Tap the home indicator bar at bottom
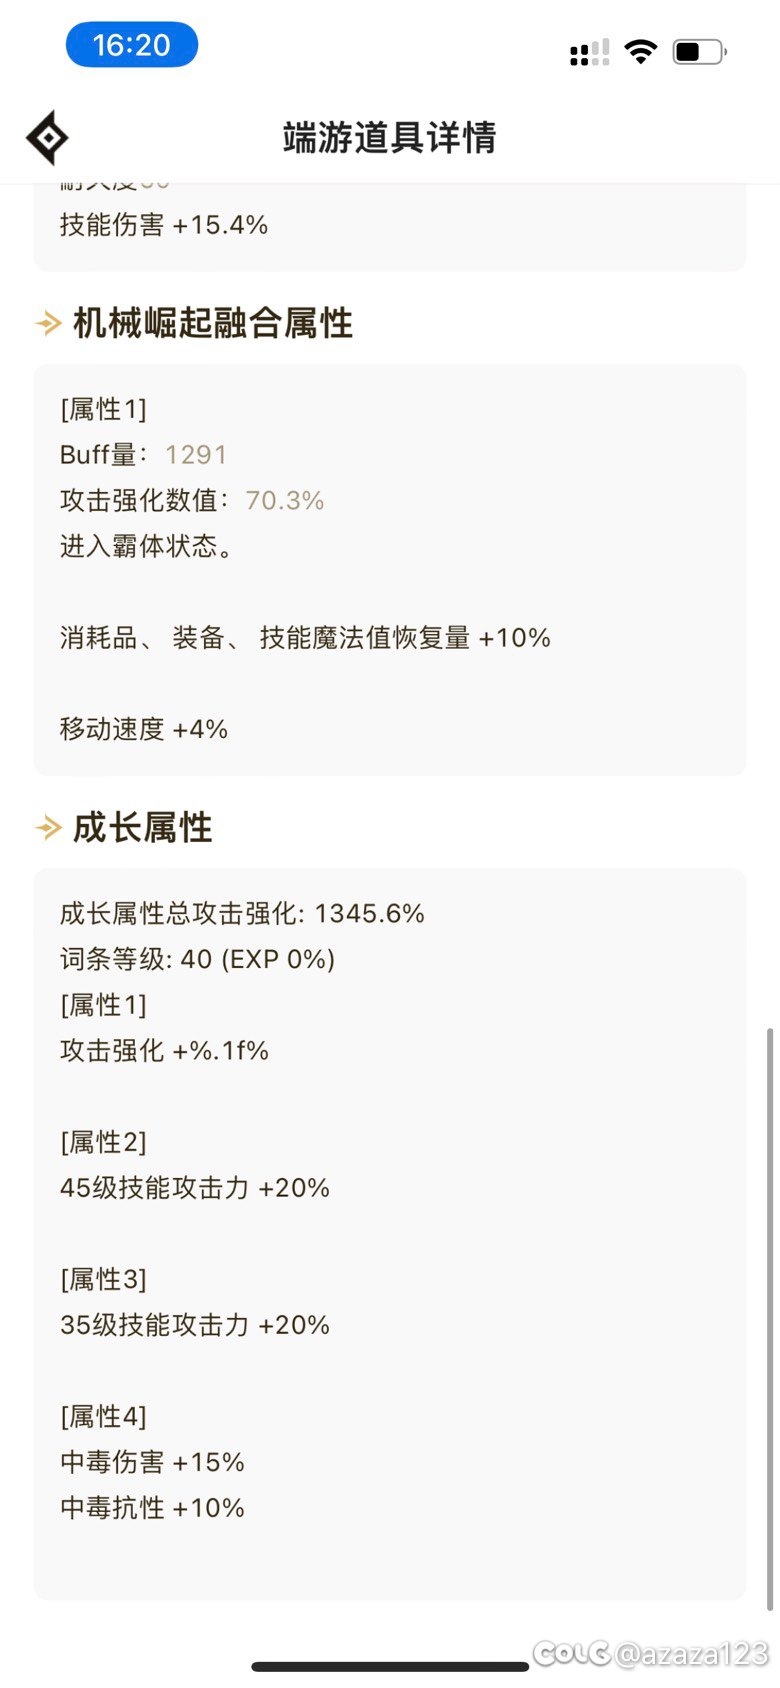Viewport: 780px width, 1688px height. [x=390, y=1667]
